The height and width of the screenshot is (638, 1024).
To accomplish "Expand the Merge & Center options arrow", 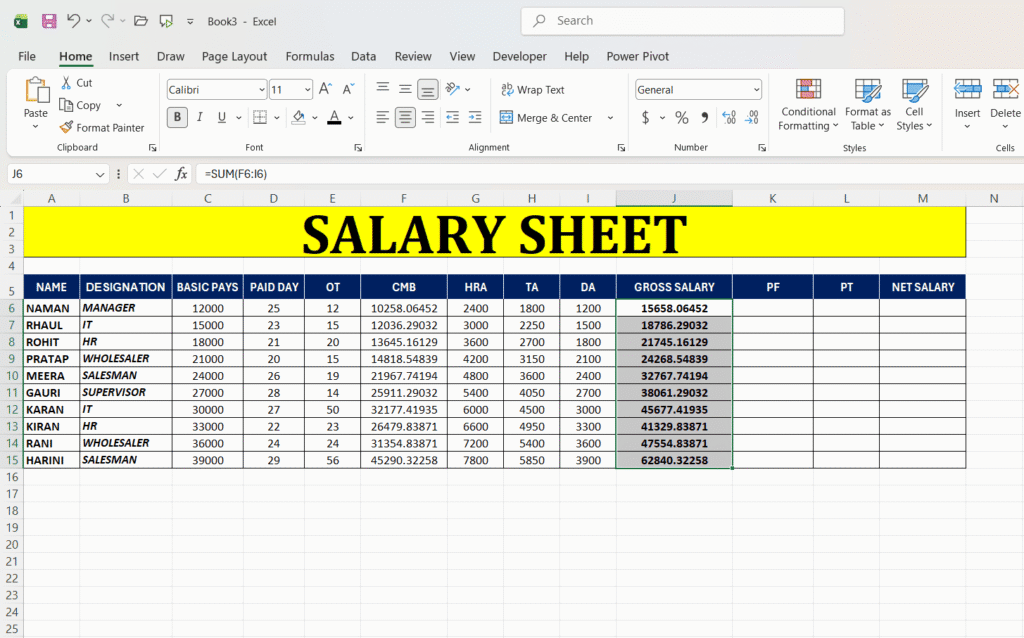I will click(611, 118).
